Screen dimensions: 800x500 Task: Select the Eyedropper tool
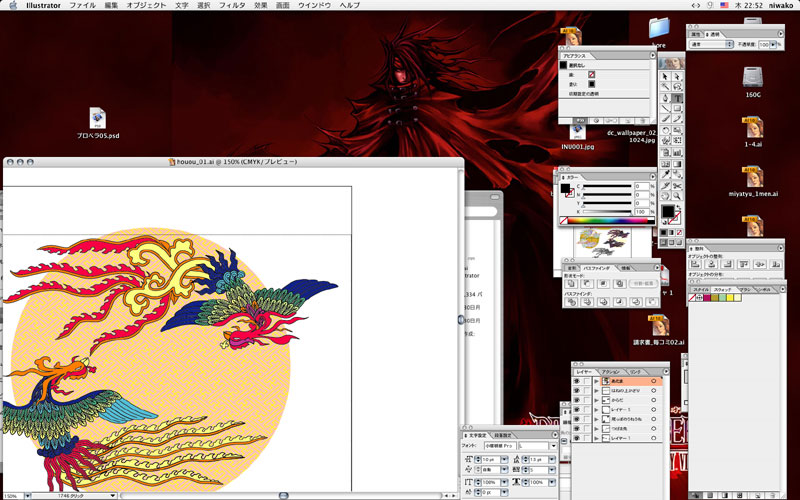[665, 175]
